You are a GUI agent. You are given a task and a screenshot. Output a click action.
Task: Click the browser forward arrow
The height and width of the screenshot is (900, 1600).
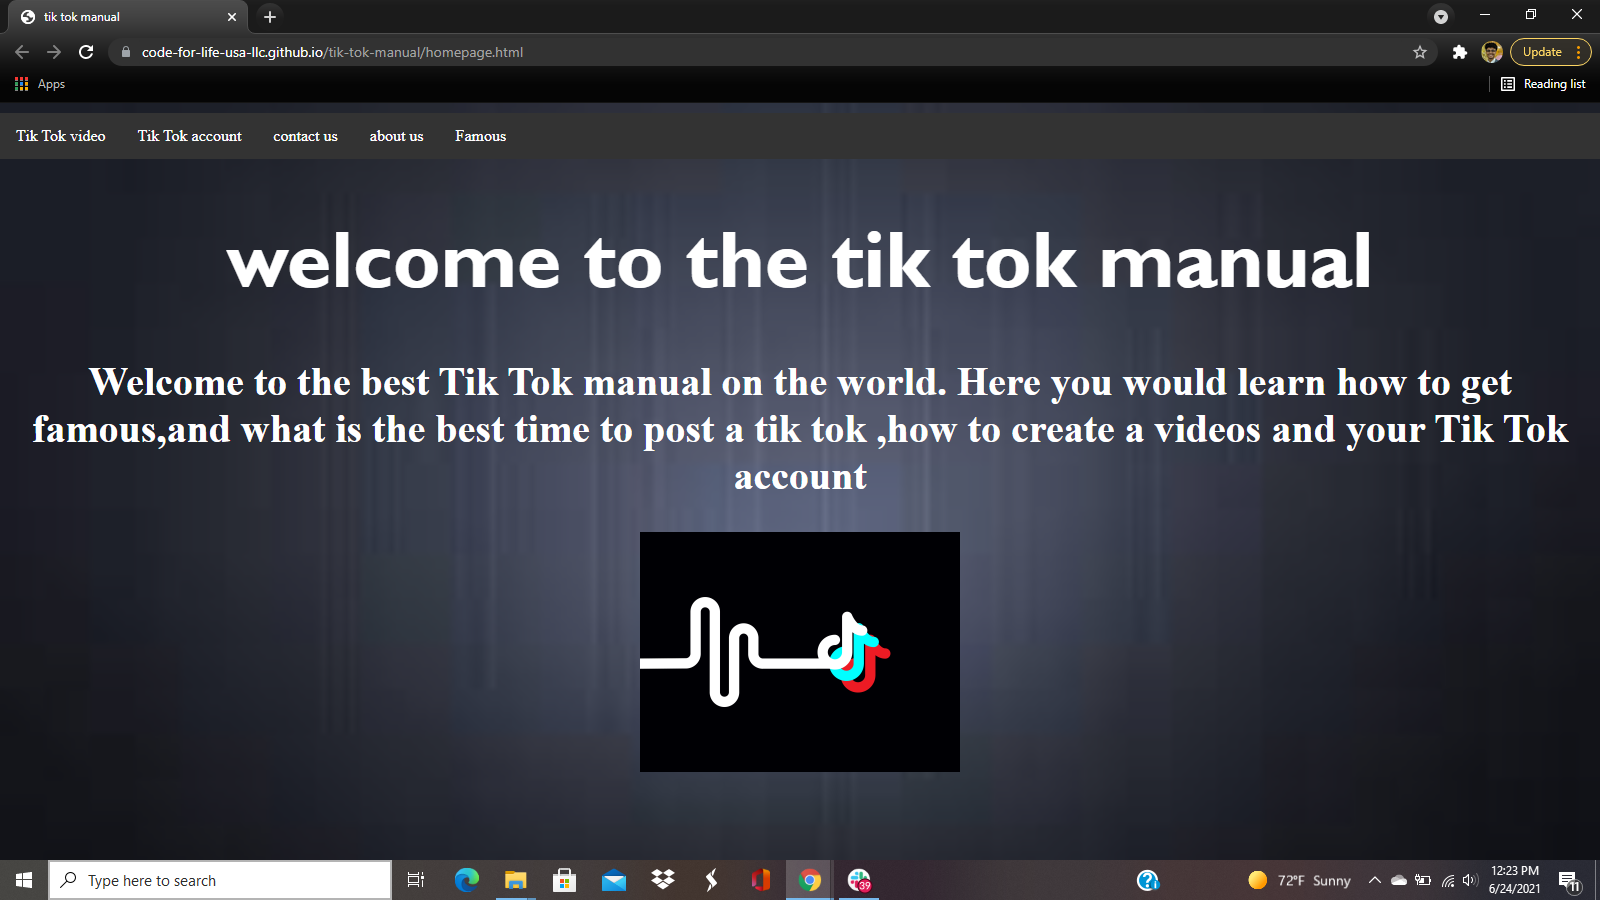click(54, 52)
